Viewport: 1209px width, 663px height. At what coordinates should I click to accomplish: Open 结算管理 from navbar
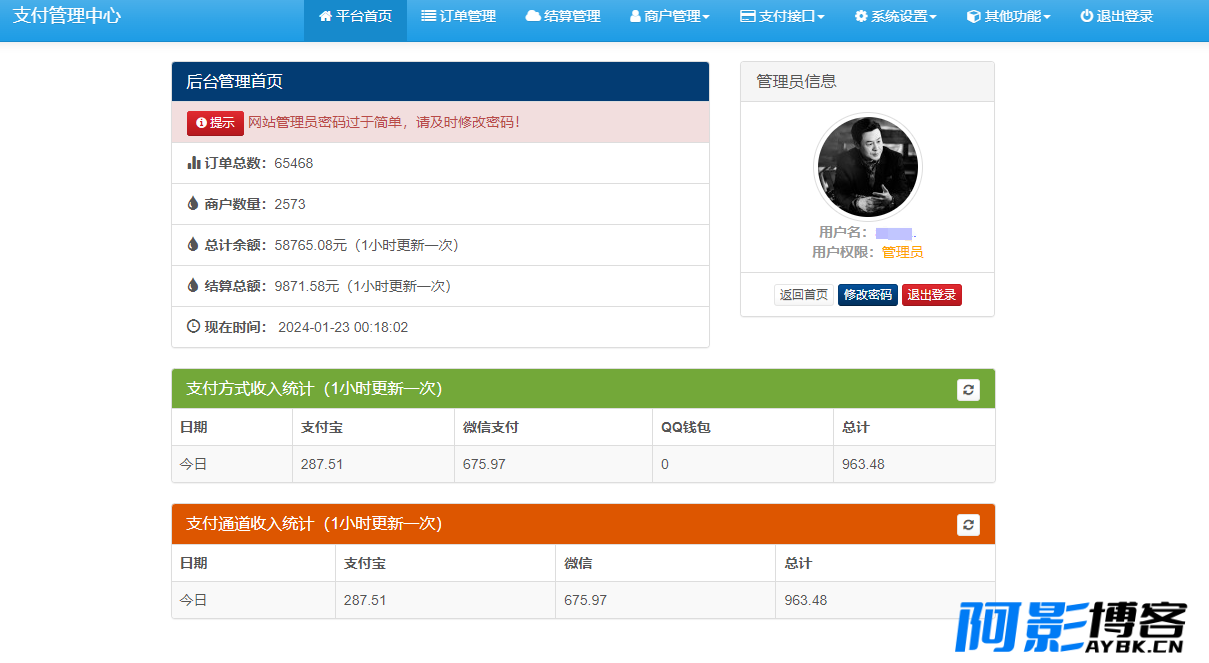tap(563, 16)
